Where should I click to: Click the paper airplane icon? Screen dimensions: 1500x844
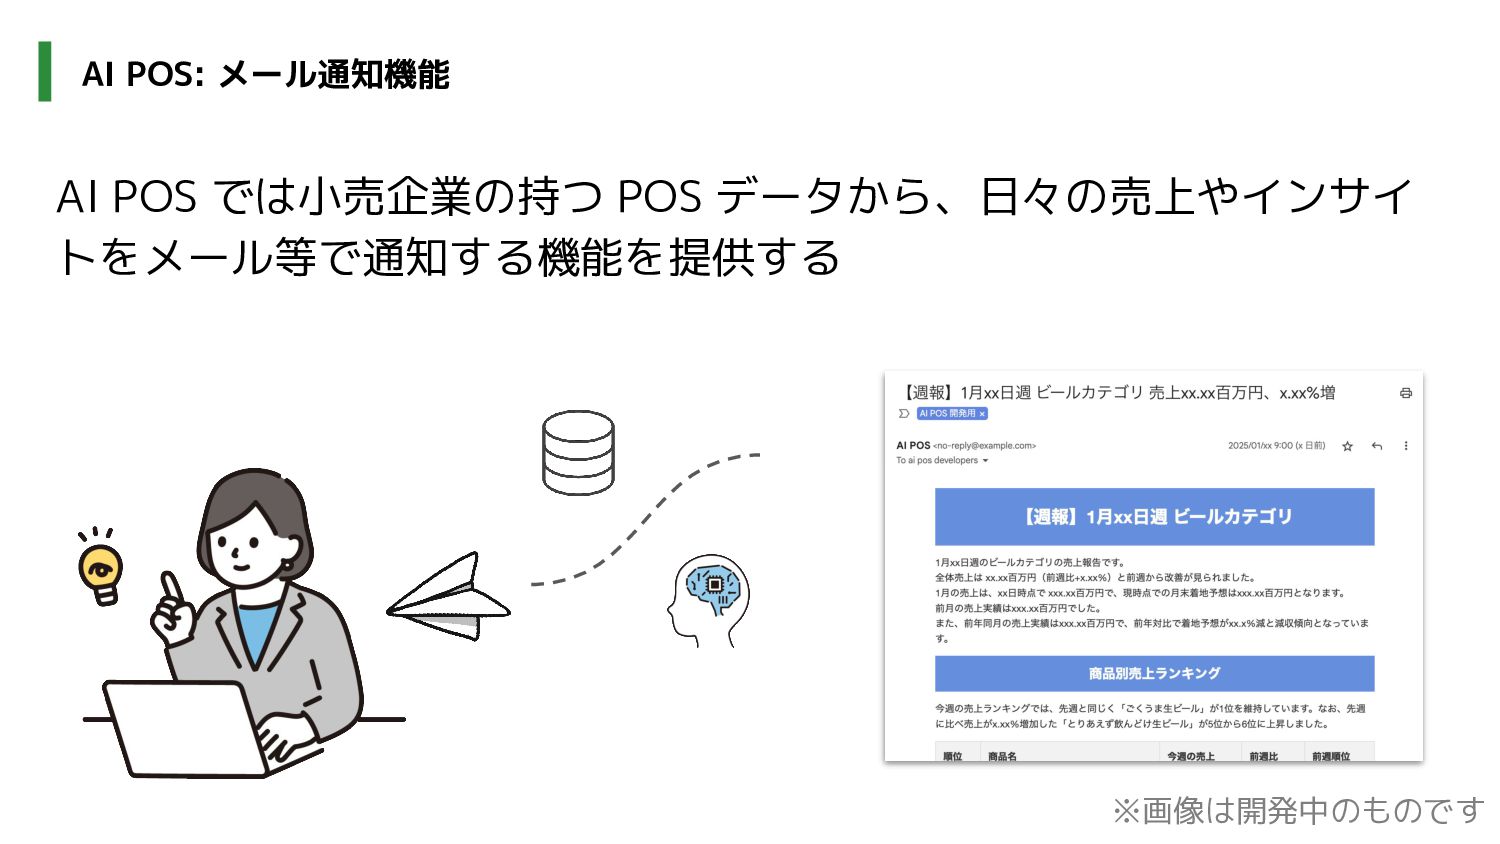coord(449,596)
